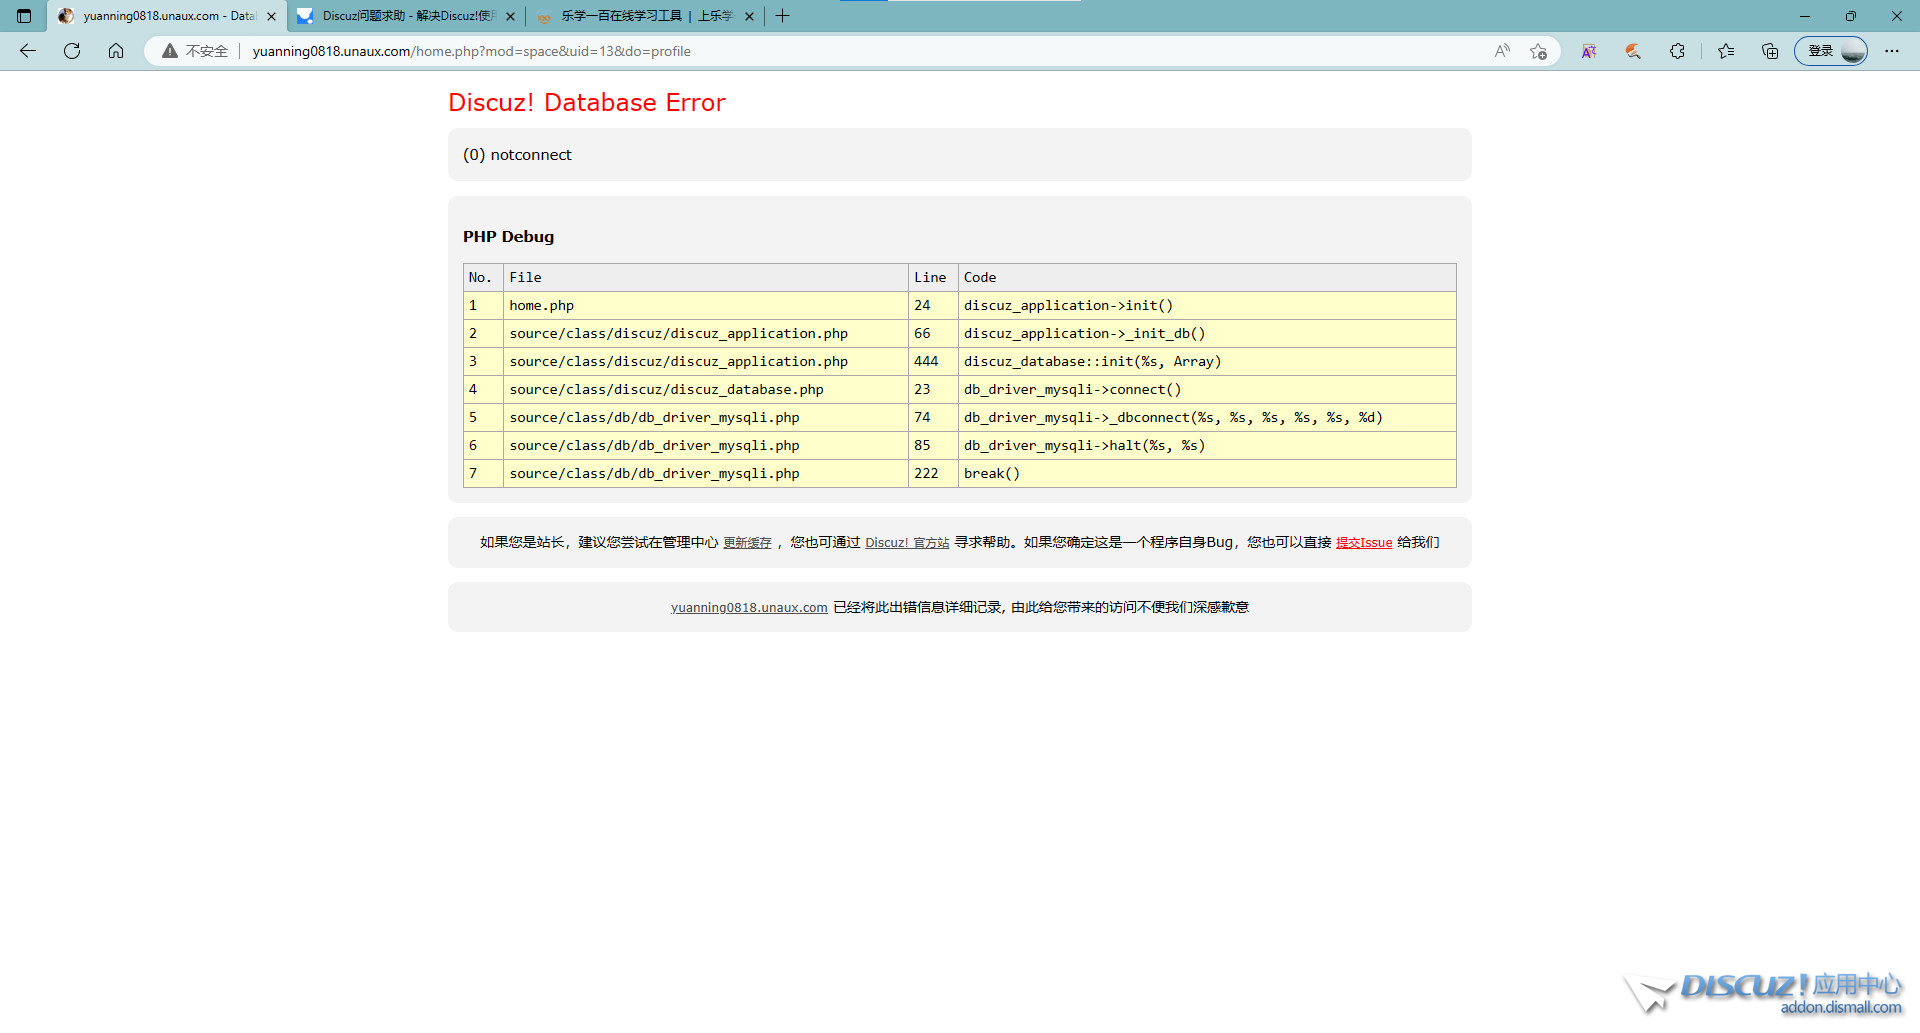
Task: Click the 提交Issue link
Action: (x=1363, y=542)
